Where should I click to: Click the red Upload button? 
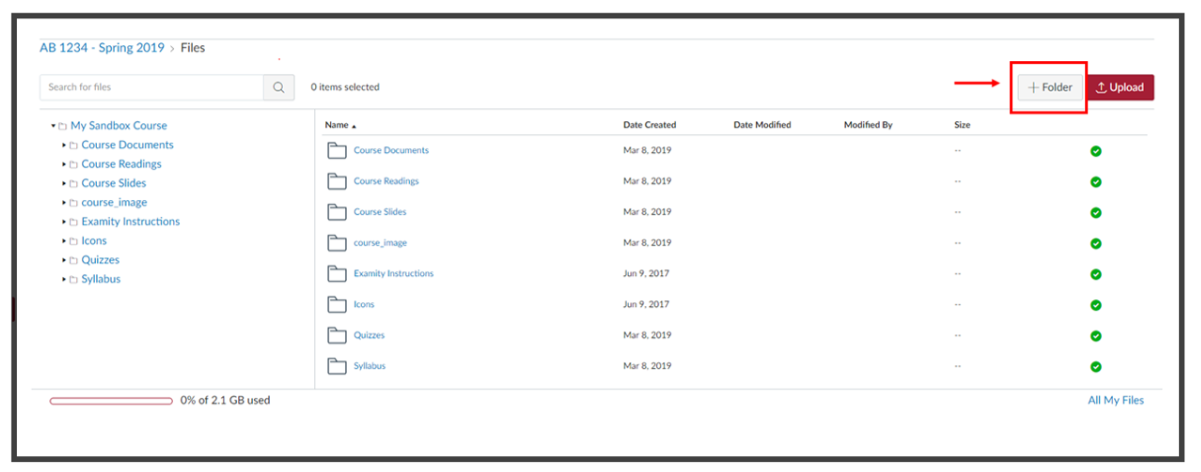1120,88
